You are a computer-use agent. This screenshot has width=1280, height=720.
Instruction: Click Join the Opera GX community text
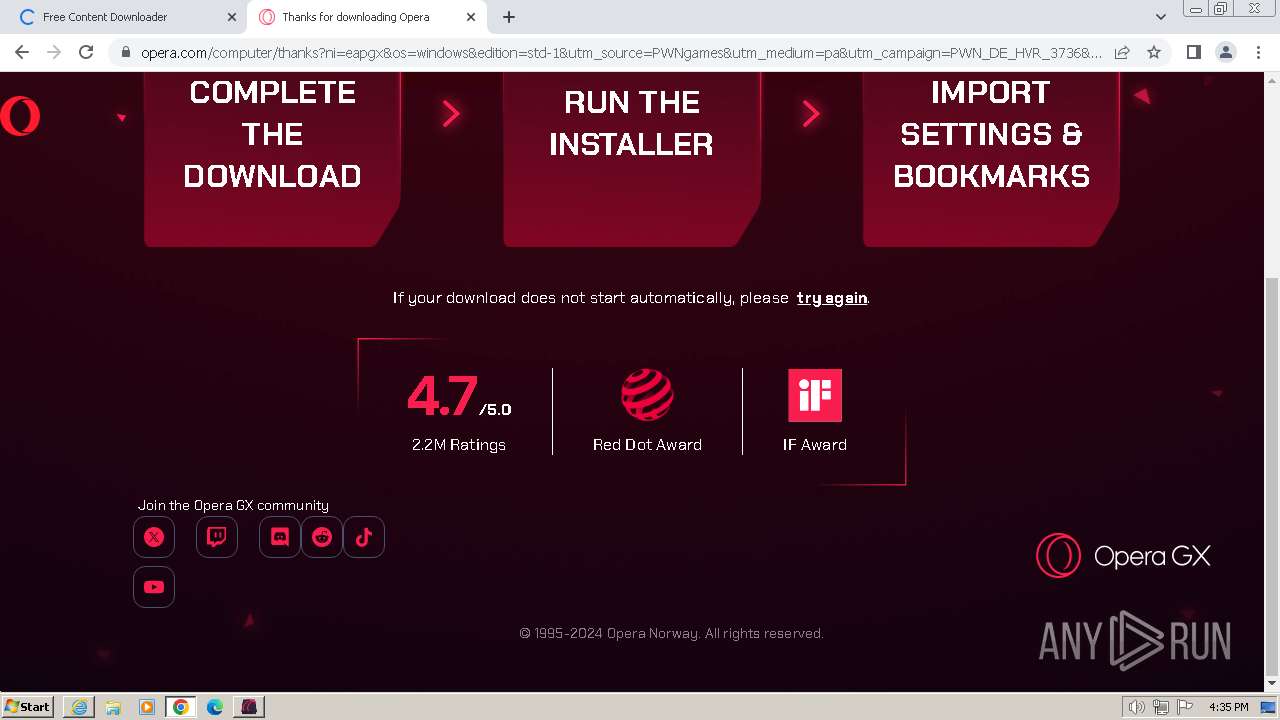233,505
